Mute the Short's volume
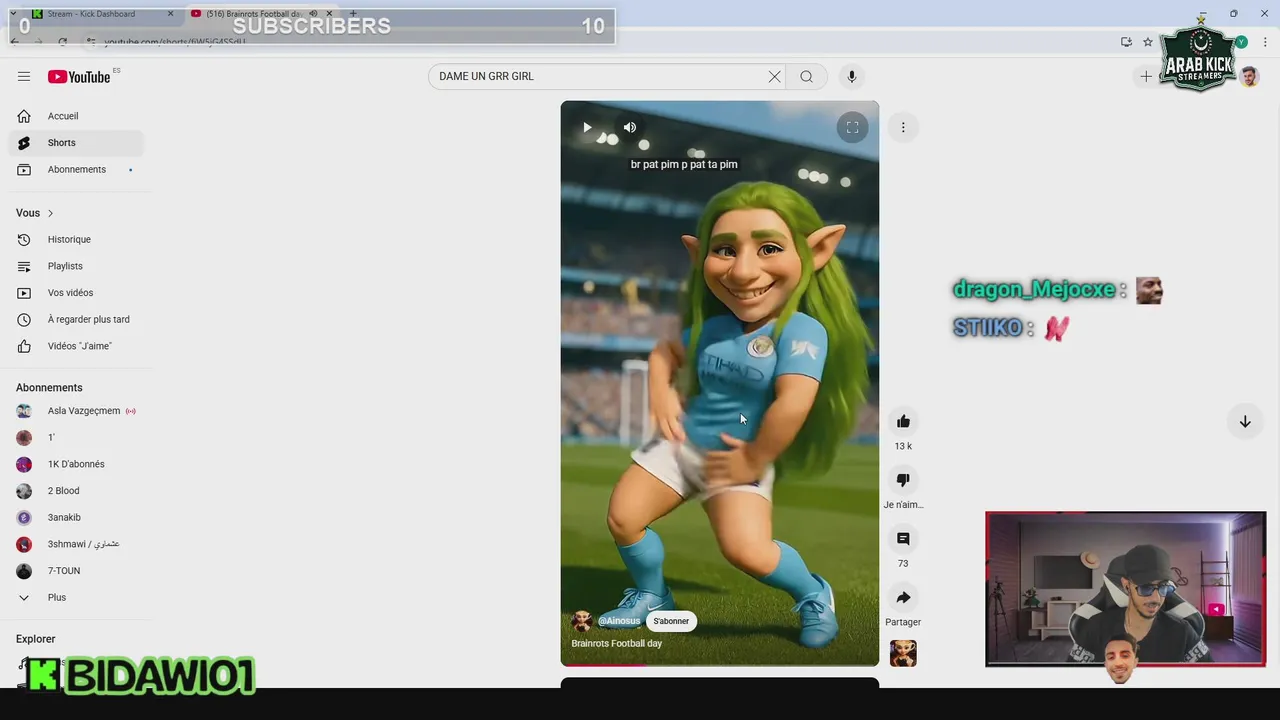 pyautogui.click(x=630, y=127)
